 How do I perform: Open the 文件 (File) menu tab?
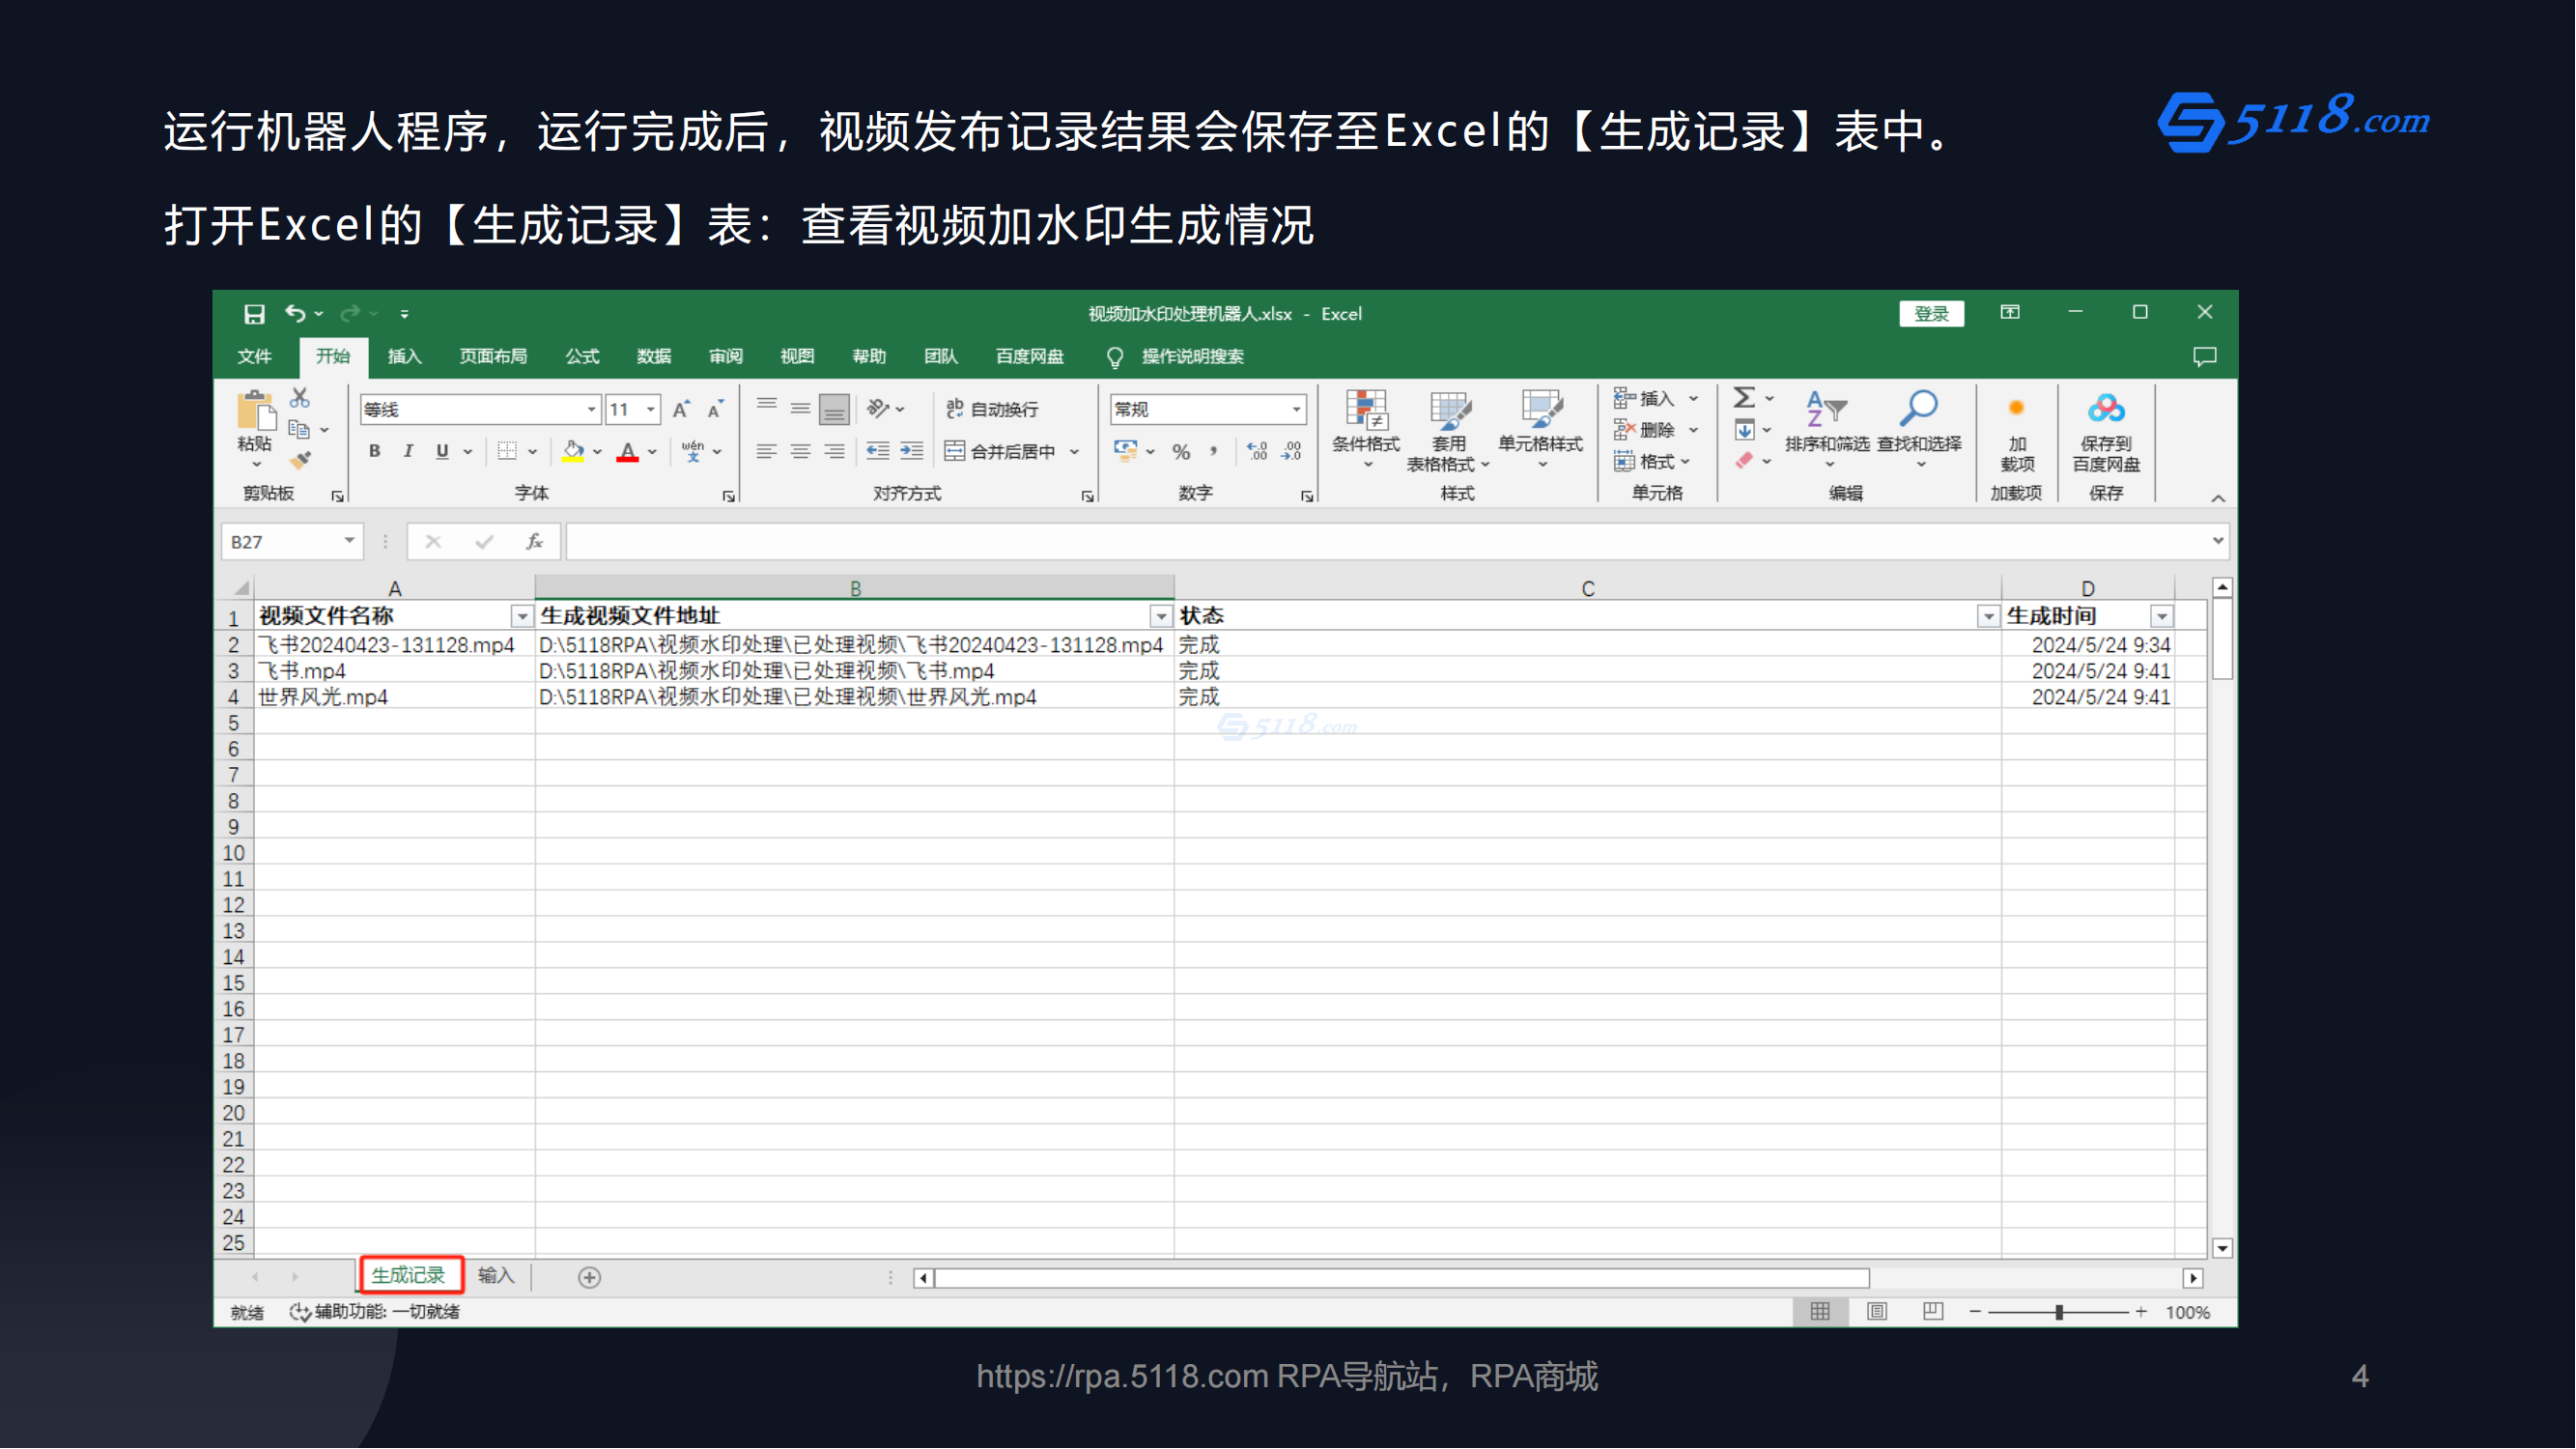[x=255, y=357]
